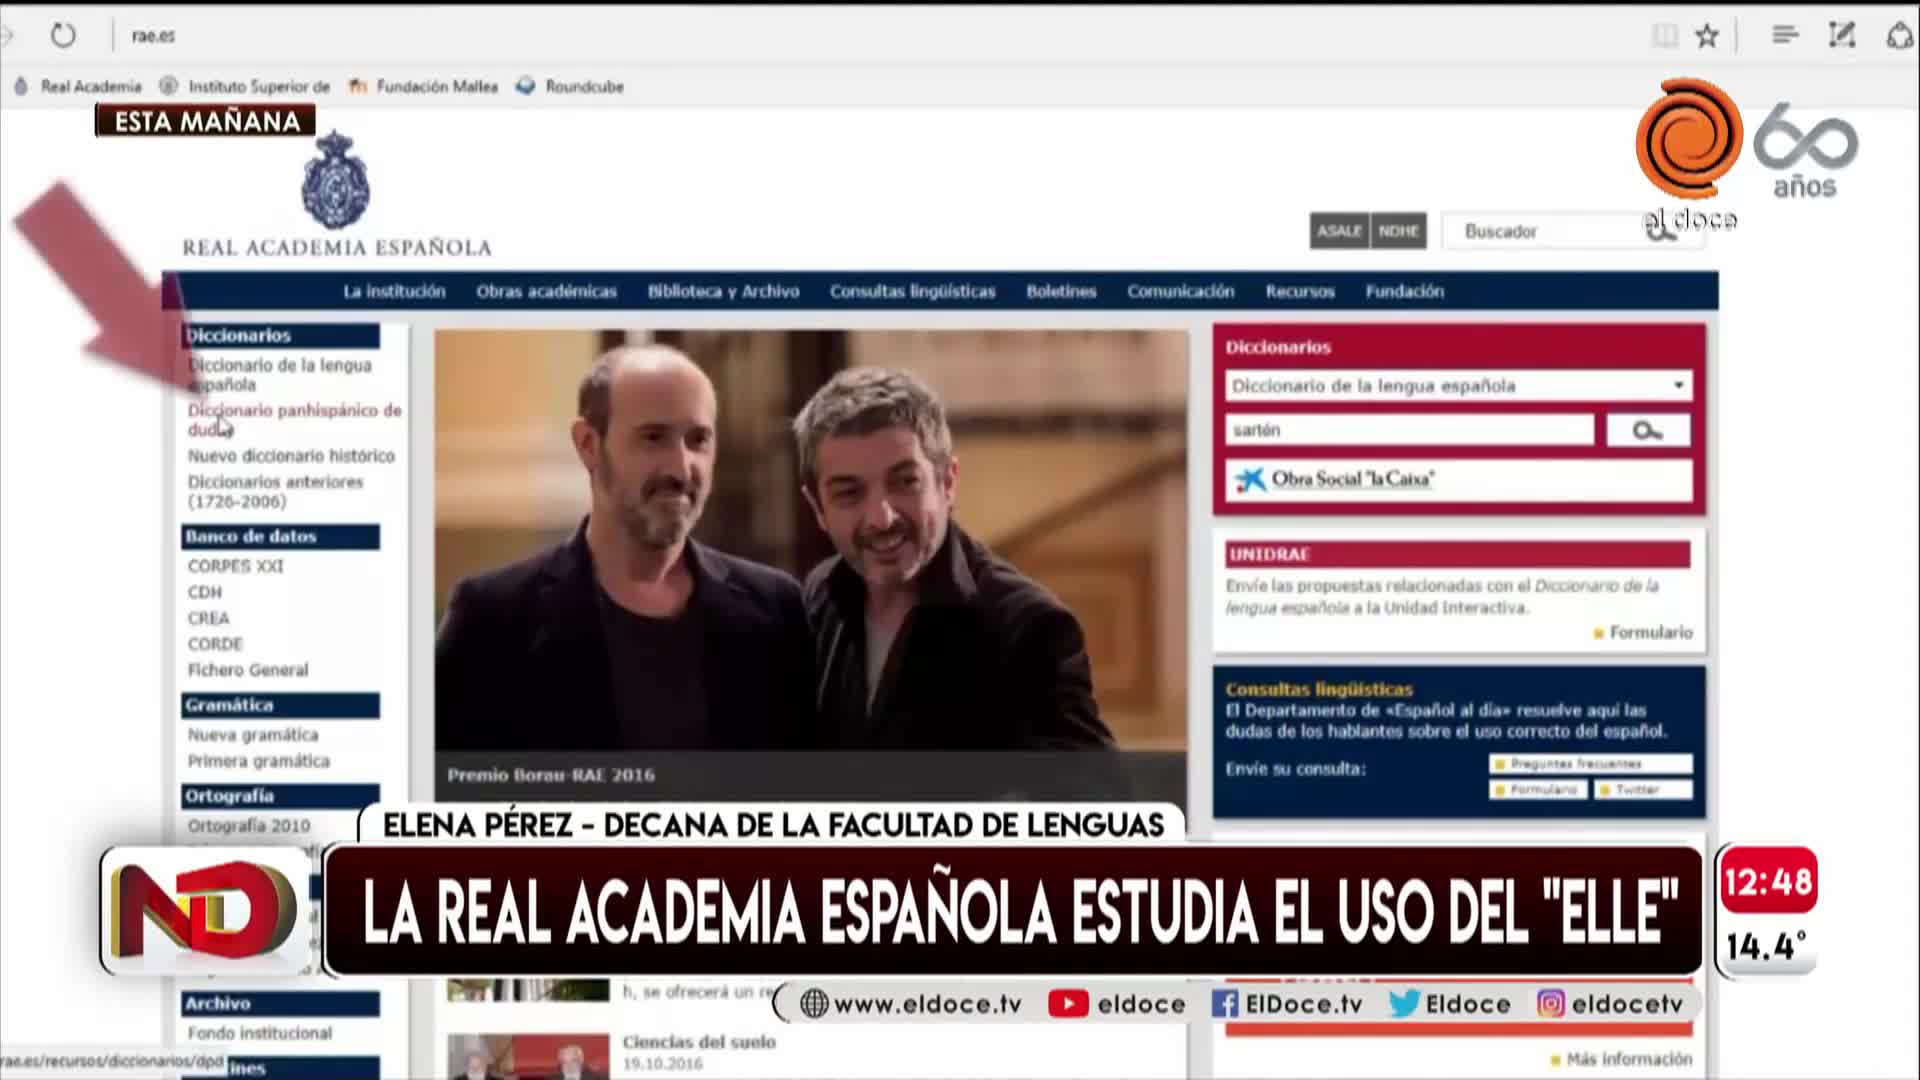The width and height of the screenshot is (1920, 1080).
Task: Open Nuevo diccionario histórico link
Action: click(x=291, y=456)
